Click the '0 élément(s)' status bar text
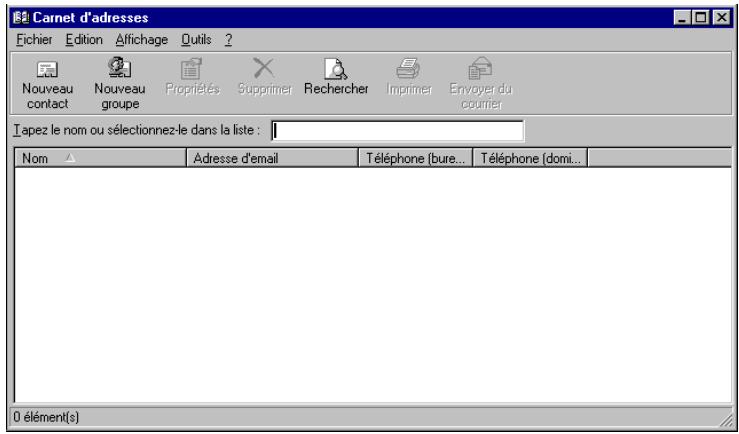 tap(46, 417)
